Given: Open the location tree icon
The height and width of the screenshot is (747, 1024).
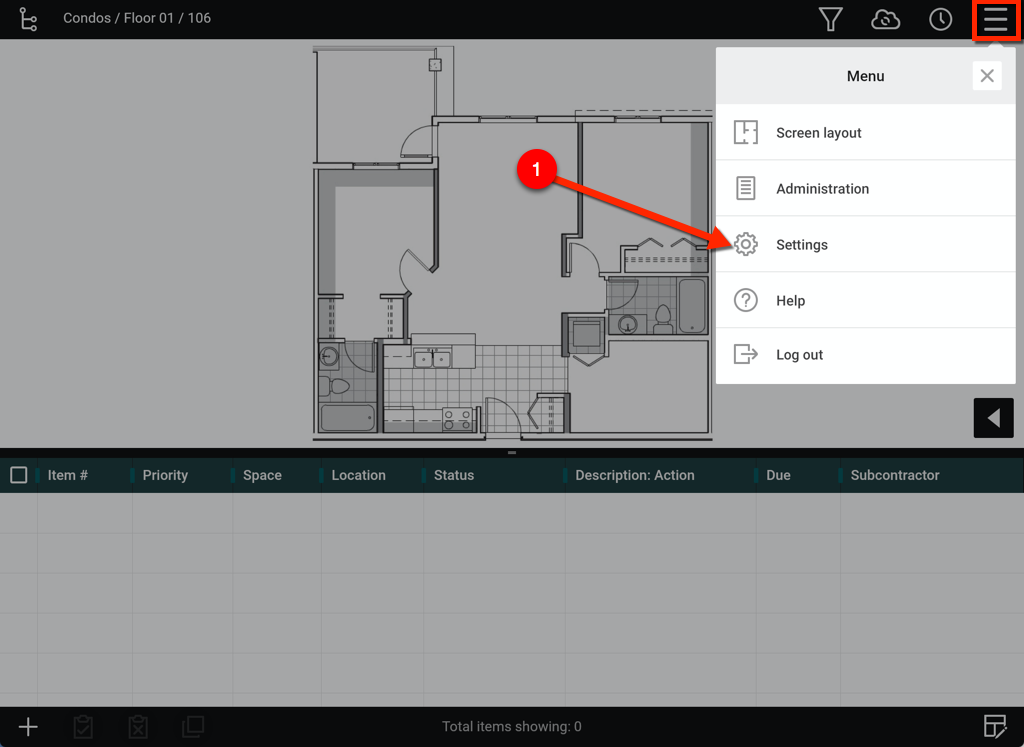Looking at the screenshot, I should point(28,19).
